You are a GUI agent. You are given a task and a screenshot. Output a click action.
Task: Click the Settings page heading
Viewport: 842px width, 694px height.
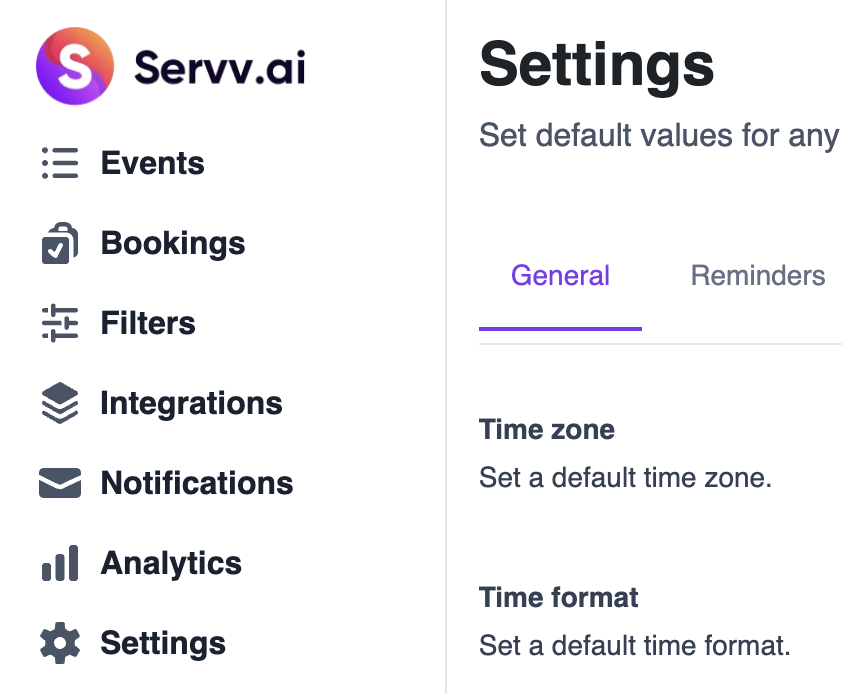tap(596, 64)
